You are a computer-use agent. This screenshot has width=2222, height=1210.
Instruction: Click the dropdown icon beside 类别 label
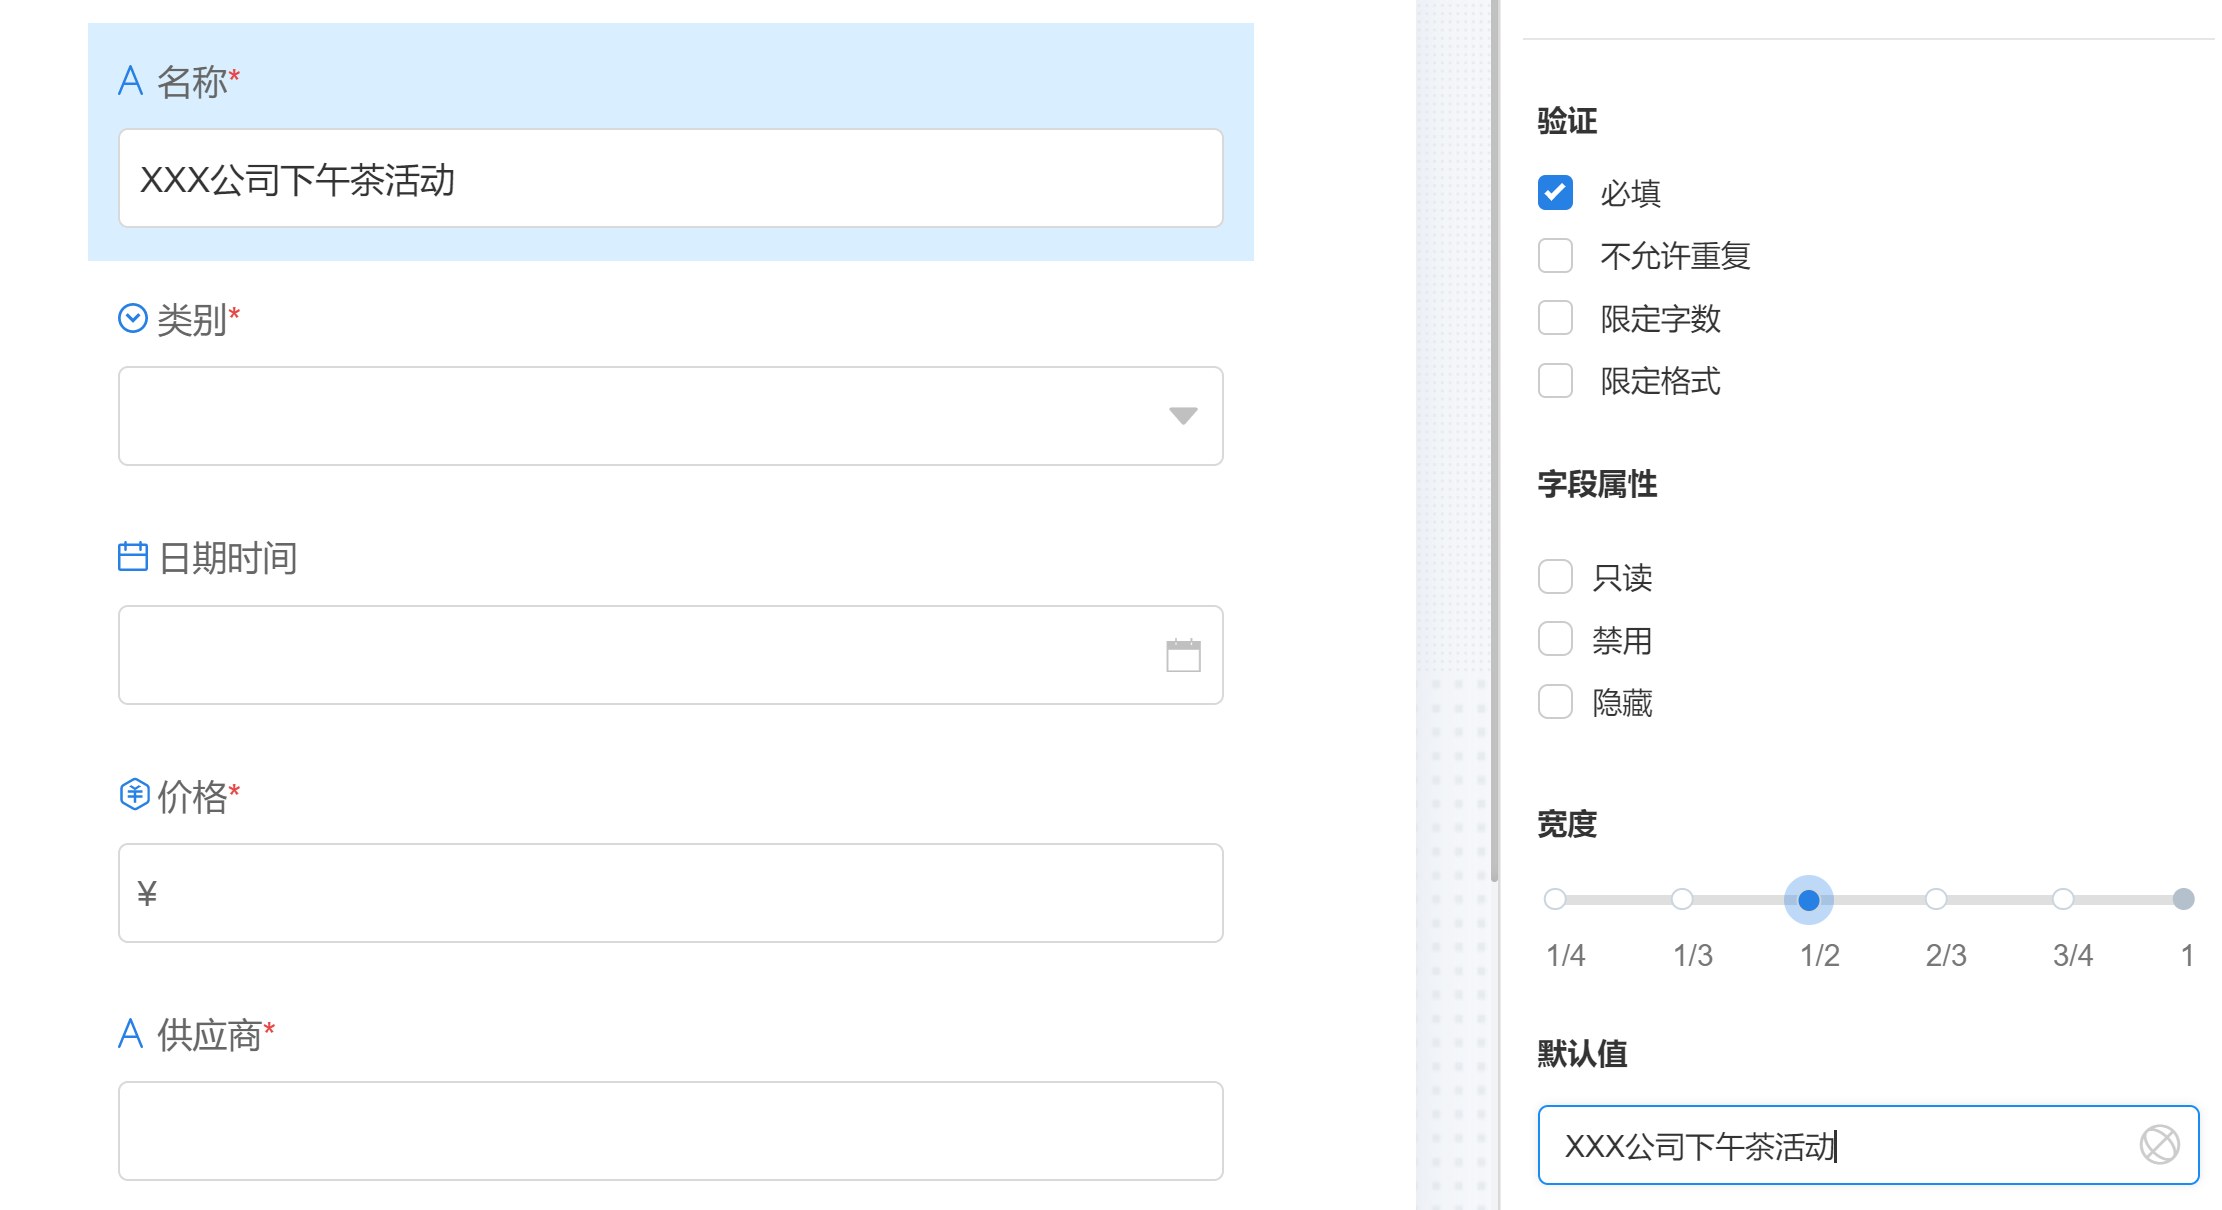coord(133,318)
